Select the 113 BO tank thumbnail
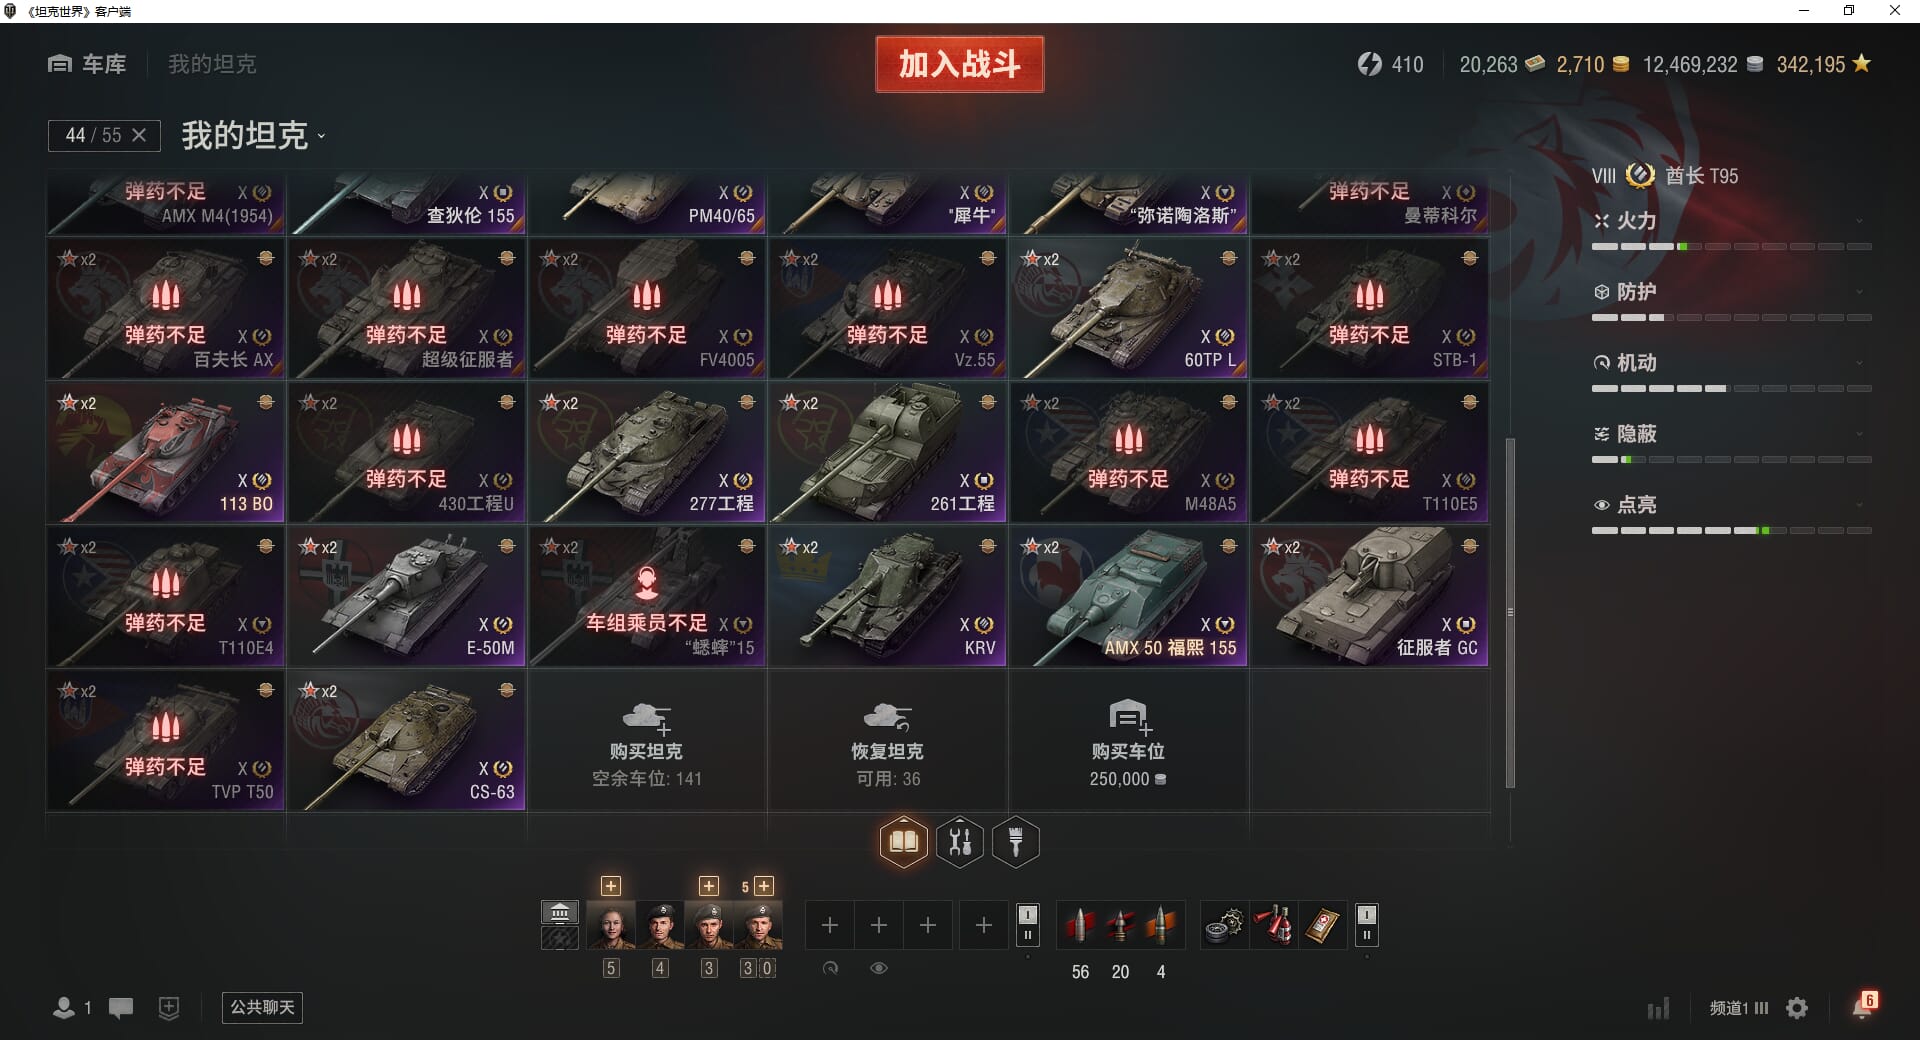Image resolution: width=1920 pixels, height=1040 pixels. (x=166, y=454)
